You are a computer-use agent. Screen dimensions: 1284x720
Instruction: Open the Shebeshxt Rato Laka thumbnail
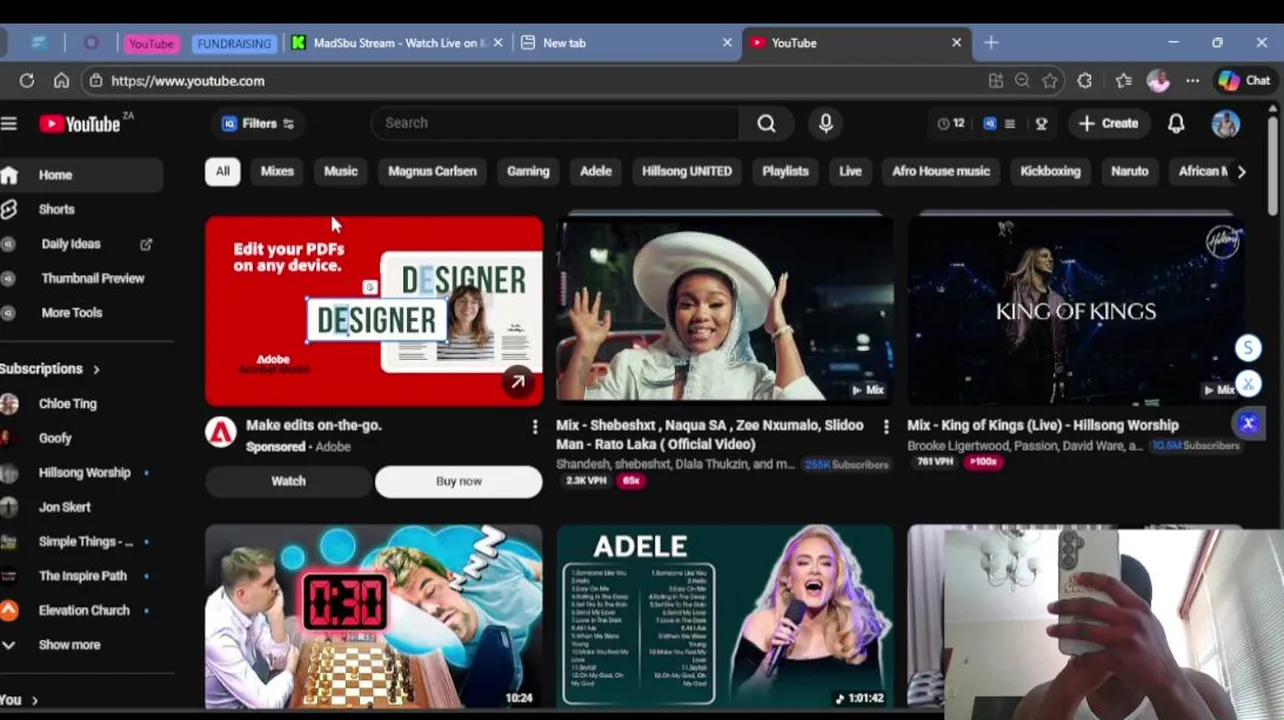[x=725, y=310]
